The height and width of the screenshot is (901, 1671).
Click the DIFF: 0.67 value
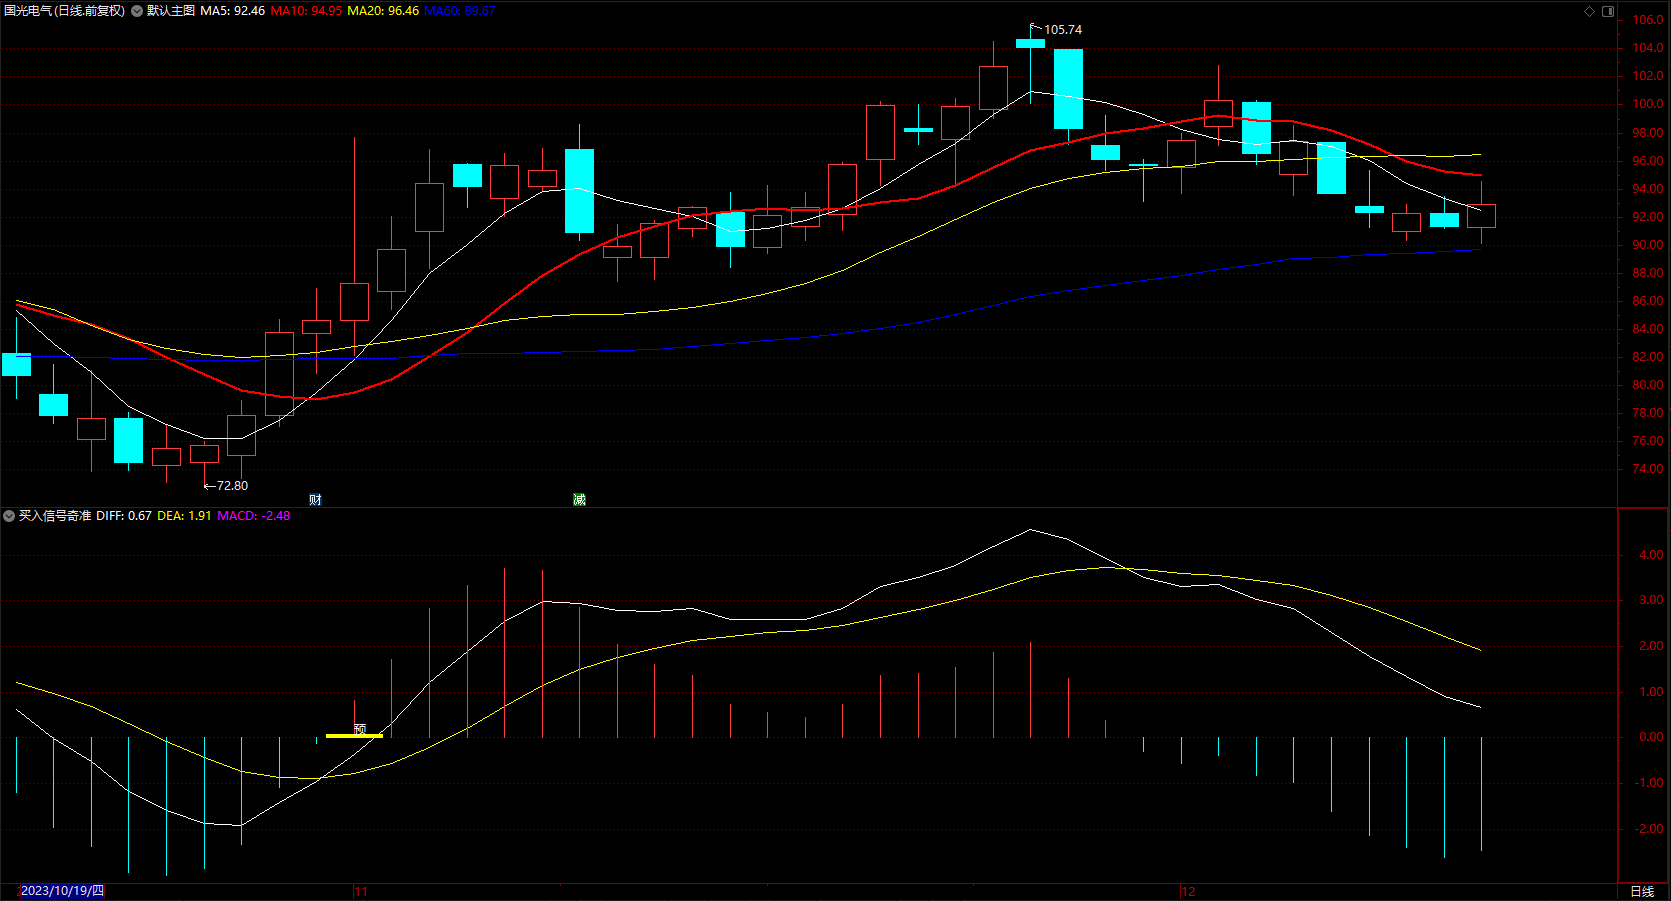[x=124, y=516]
